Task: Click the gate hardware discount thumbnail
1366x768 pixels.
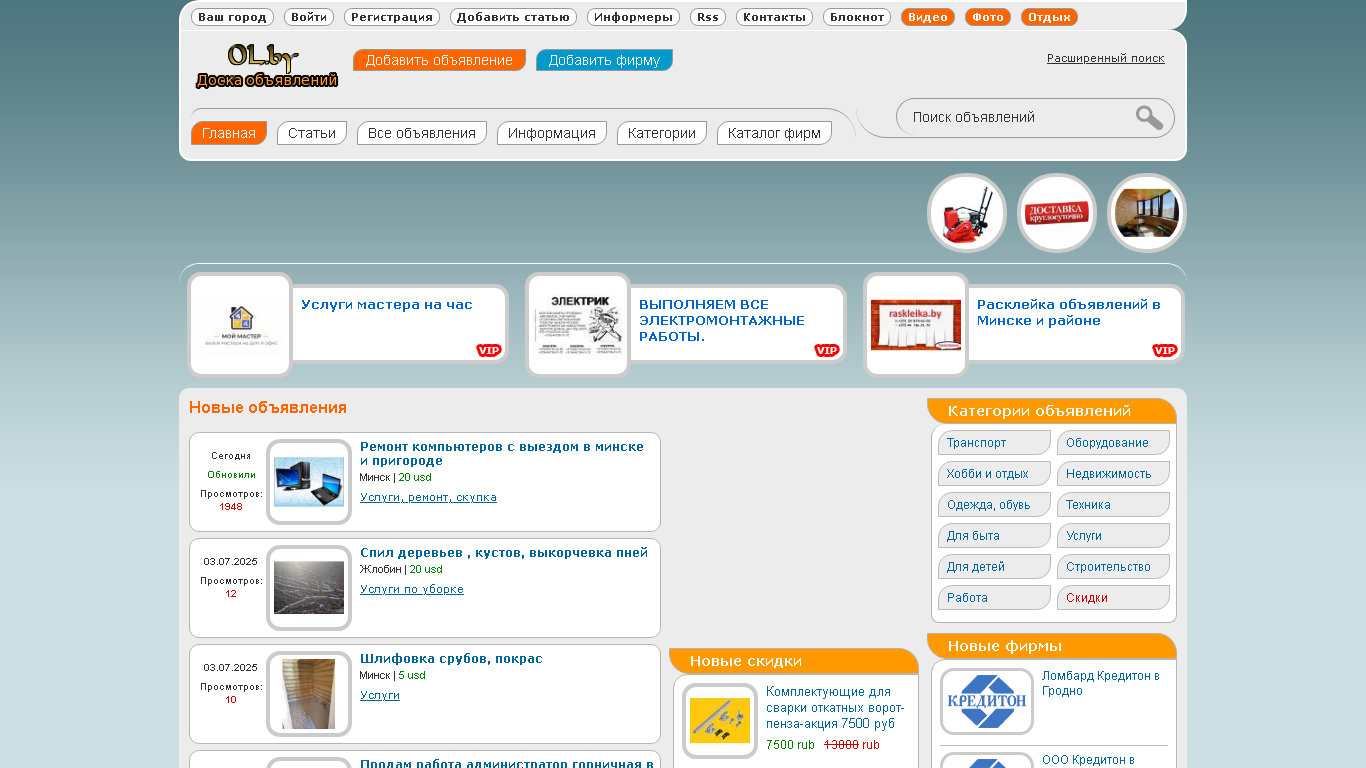Action: (x=720, y=721)
